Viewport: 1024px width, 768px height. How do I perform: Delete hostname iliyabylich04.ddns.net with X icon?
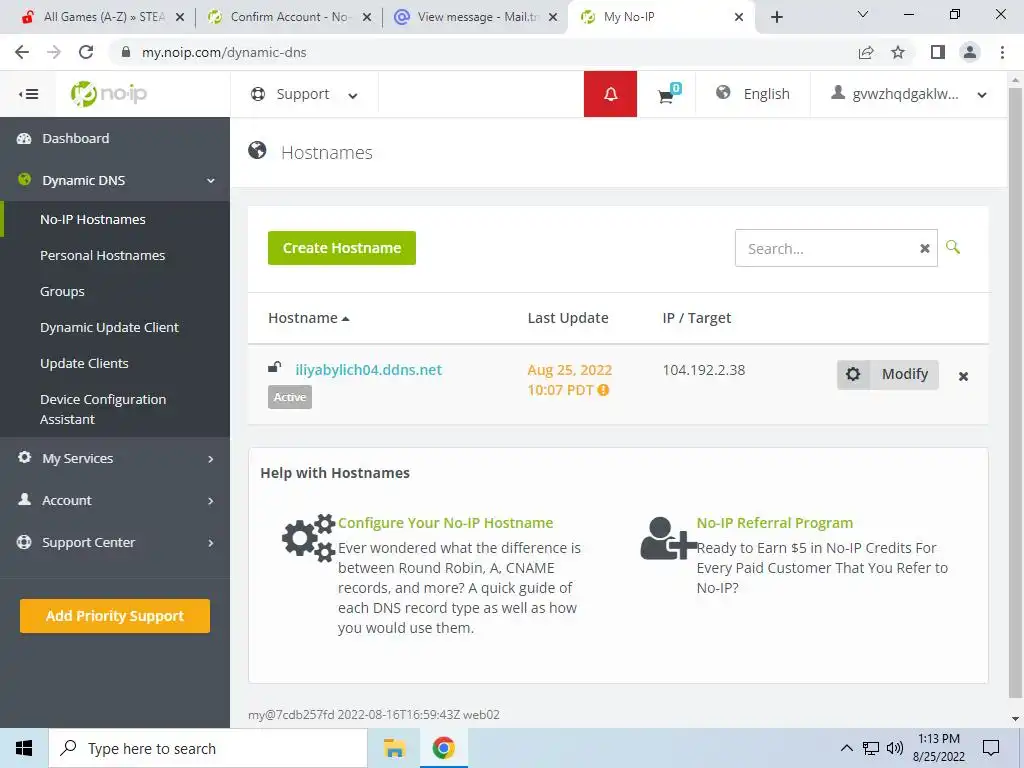tap(963, 376)
